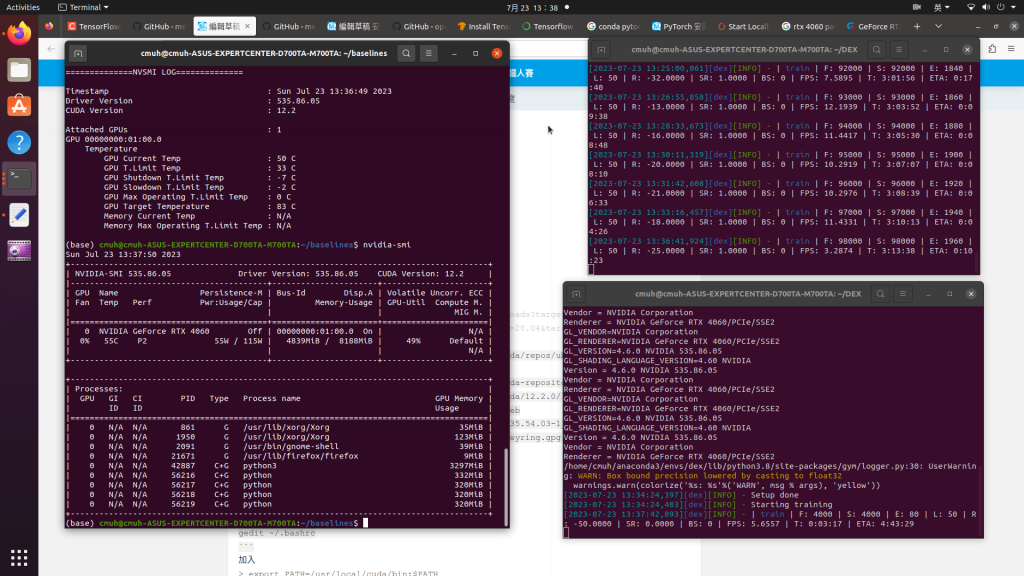This screenshot has height=576, width=1024.
Task: Expand the Firefox list all tabs chevron
Action: tap(938, 27)
